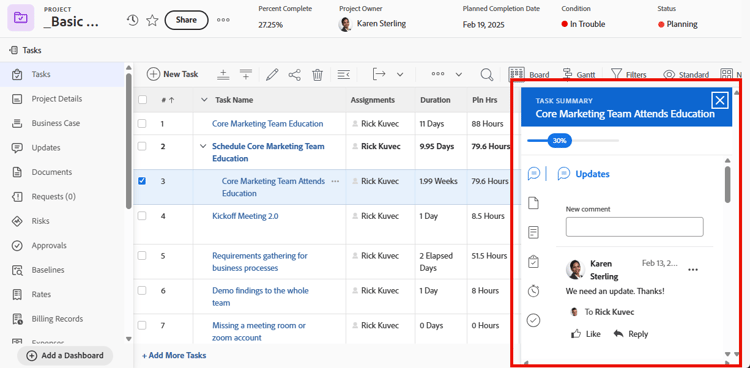Open the checkmark approvals icon in summary panel
The image size is (750, 368).
[x=533, y=320]
